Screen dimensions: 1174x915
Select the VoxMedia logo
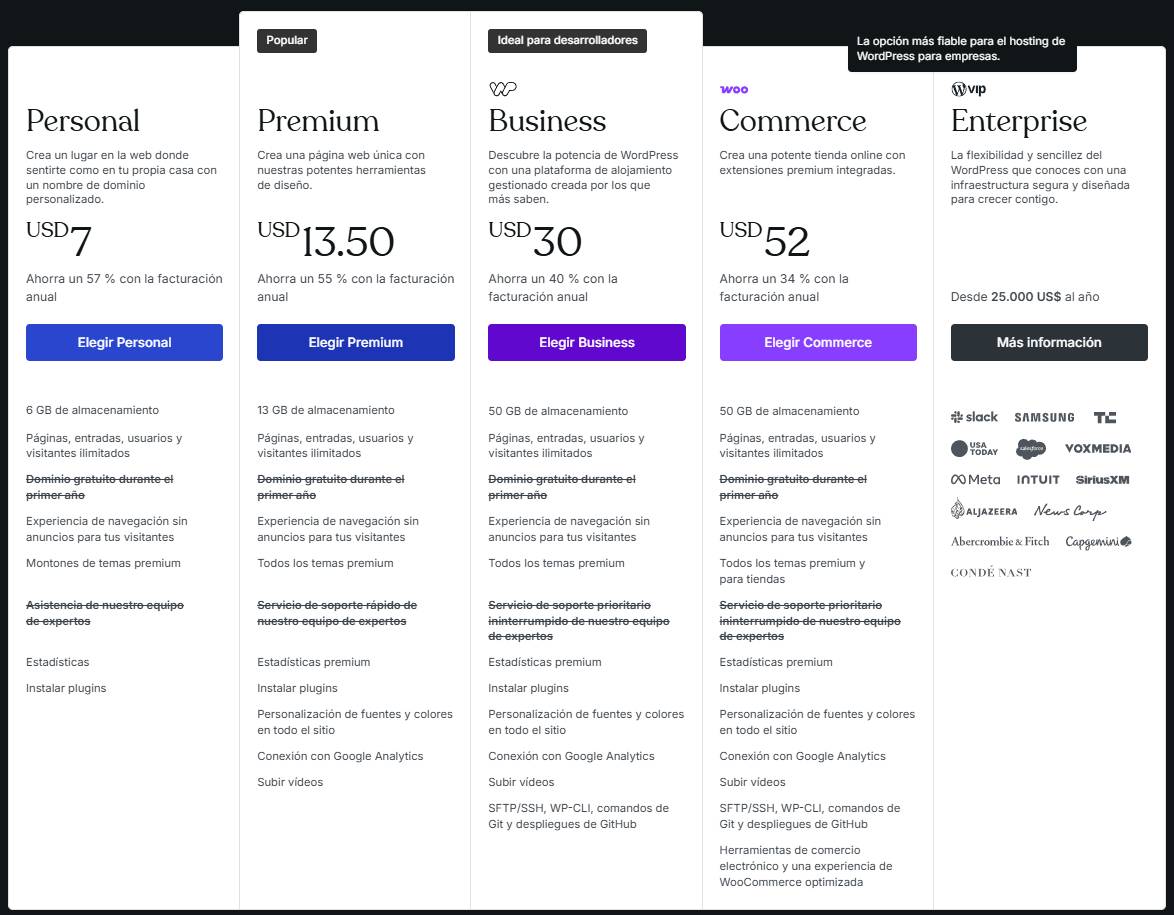(x=1098, y=448)
